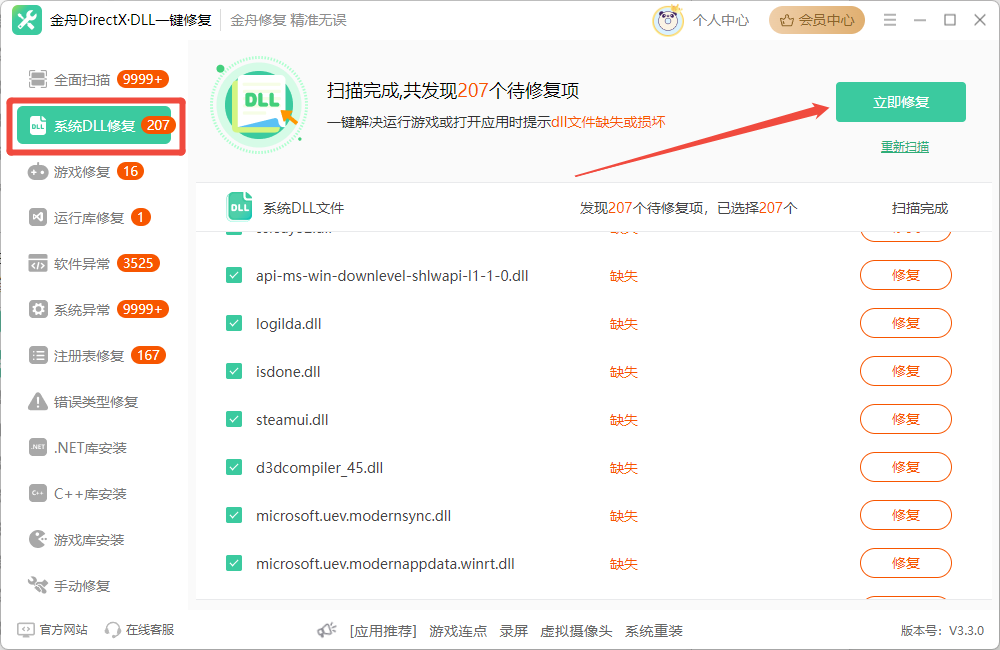This screenshot has height=650, width=1000.
Task: Uncheck the microsoft.uev.modernsync.dll checkbox
Action: pos(234,515)
